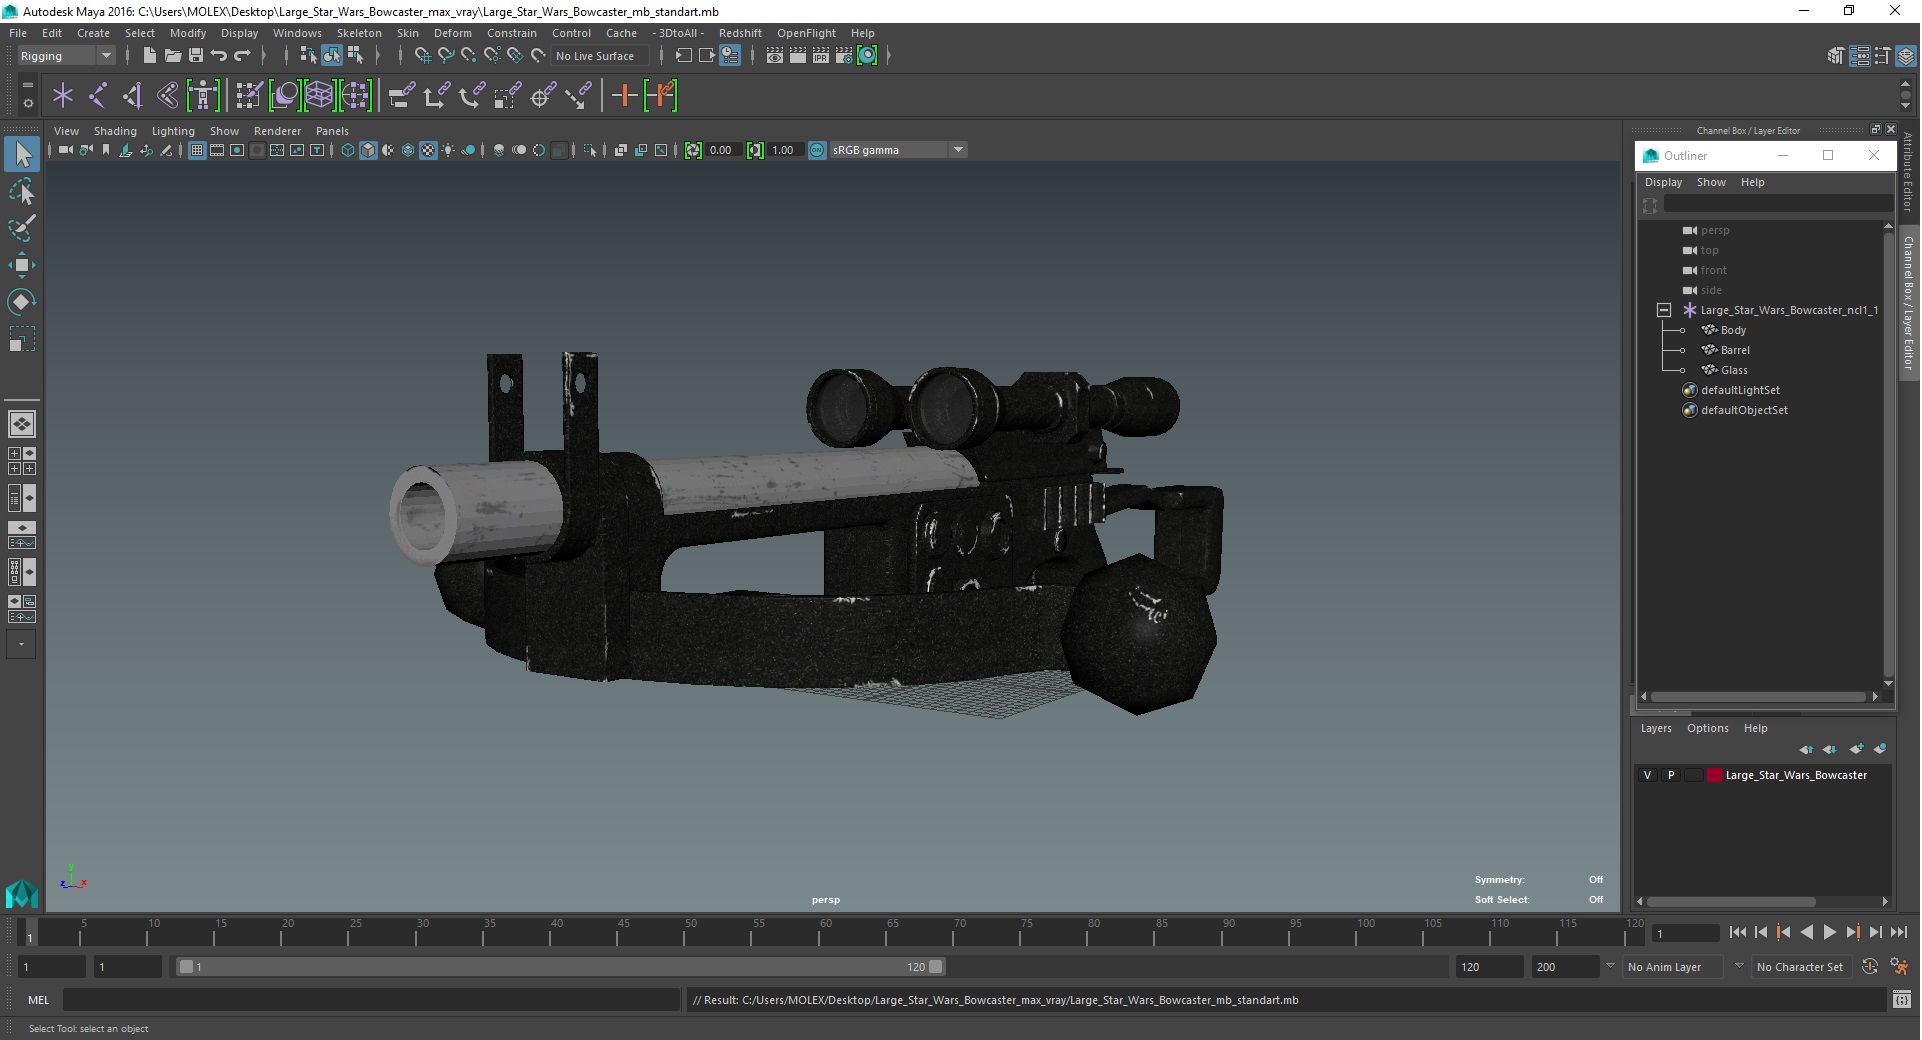Toggle the view color management ON icon
Image resolution: width=1922 pixels, height=1040 pixels.
(x=817, y=150)
